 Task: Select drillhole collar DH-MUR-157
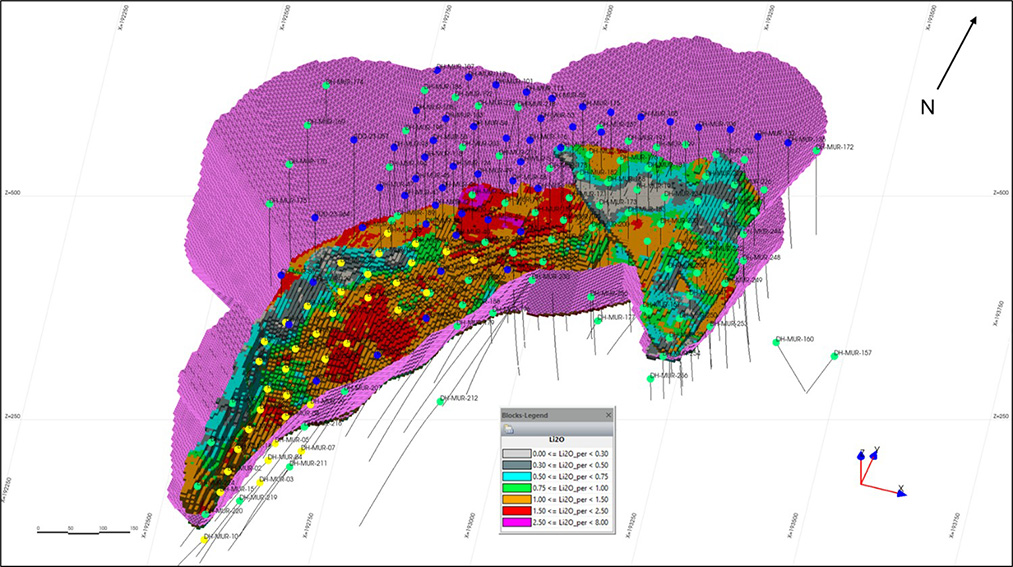click(836, 354)
